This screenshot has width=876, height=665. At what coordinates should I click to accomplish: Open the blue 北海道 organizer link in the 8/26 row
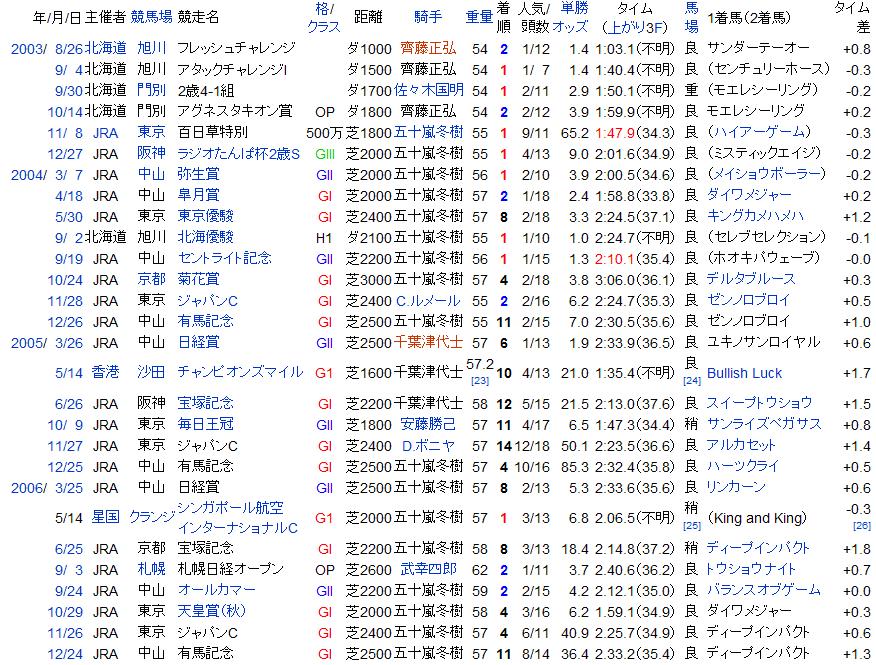[106, 48]
